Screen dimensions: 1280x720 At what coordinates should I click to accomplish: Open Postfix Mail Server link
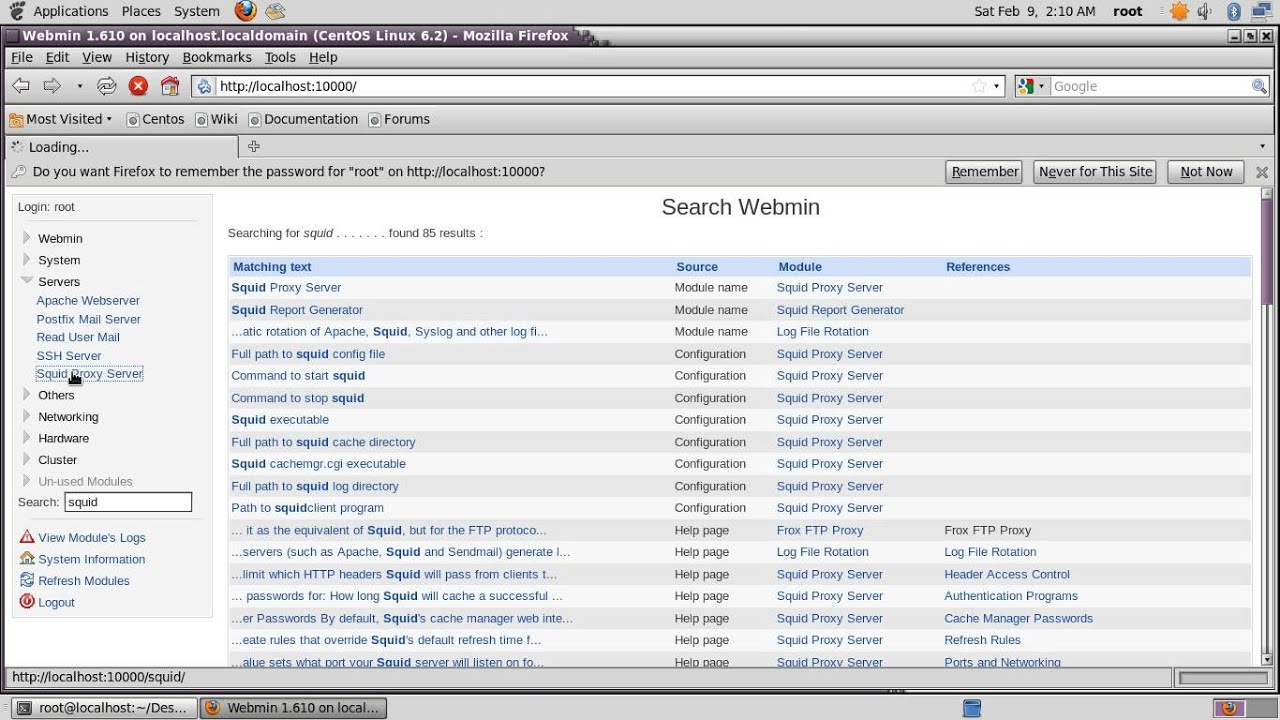coord(89,319)
